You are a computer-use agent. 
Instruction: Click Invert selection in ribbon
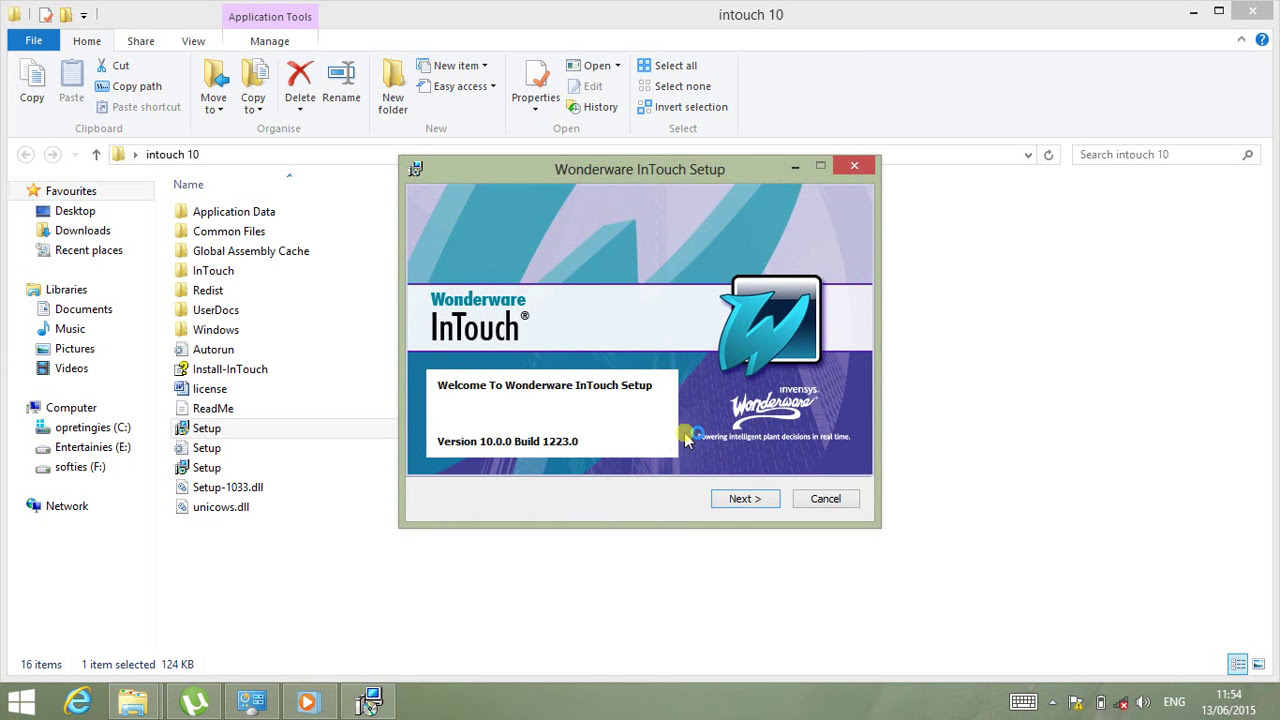tap(682, 107)
